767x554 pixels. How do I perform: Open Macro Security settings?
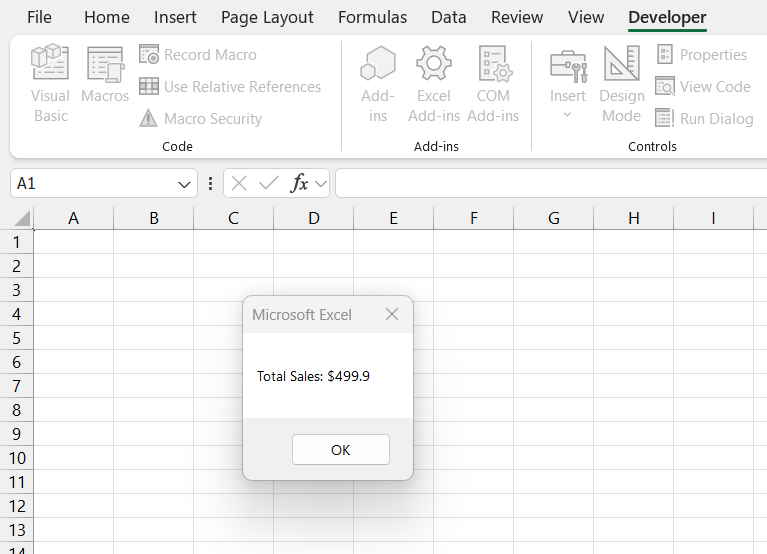201,118
